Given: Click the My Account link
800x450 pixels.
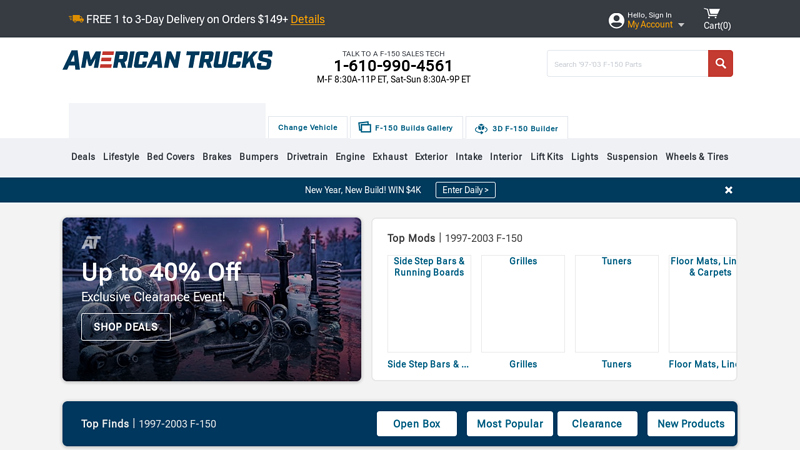Looking at the screenshot, I should coord(650,24).
